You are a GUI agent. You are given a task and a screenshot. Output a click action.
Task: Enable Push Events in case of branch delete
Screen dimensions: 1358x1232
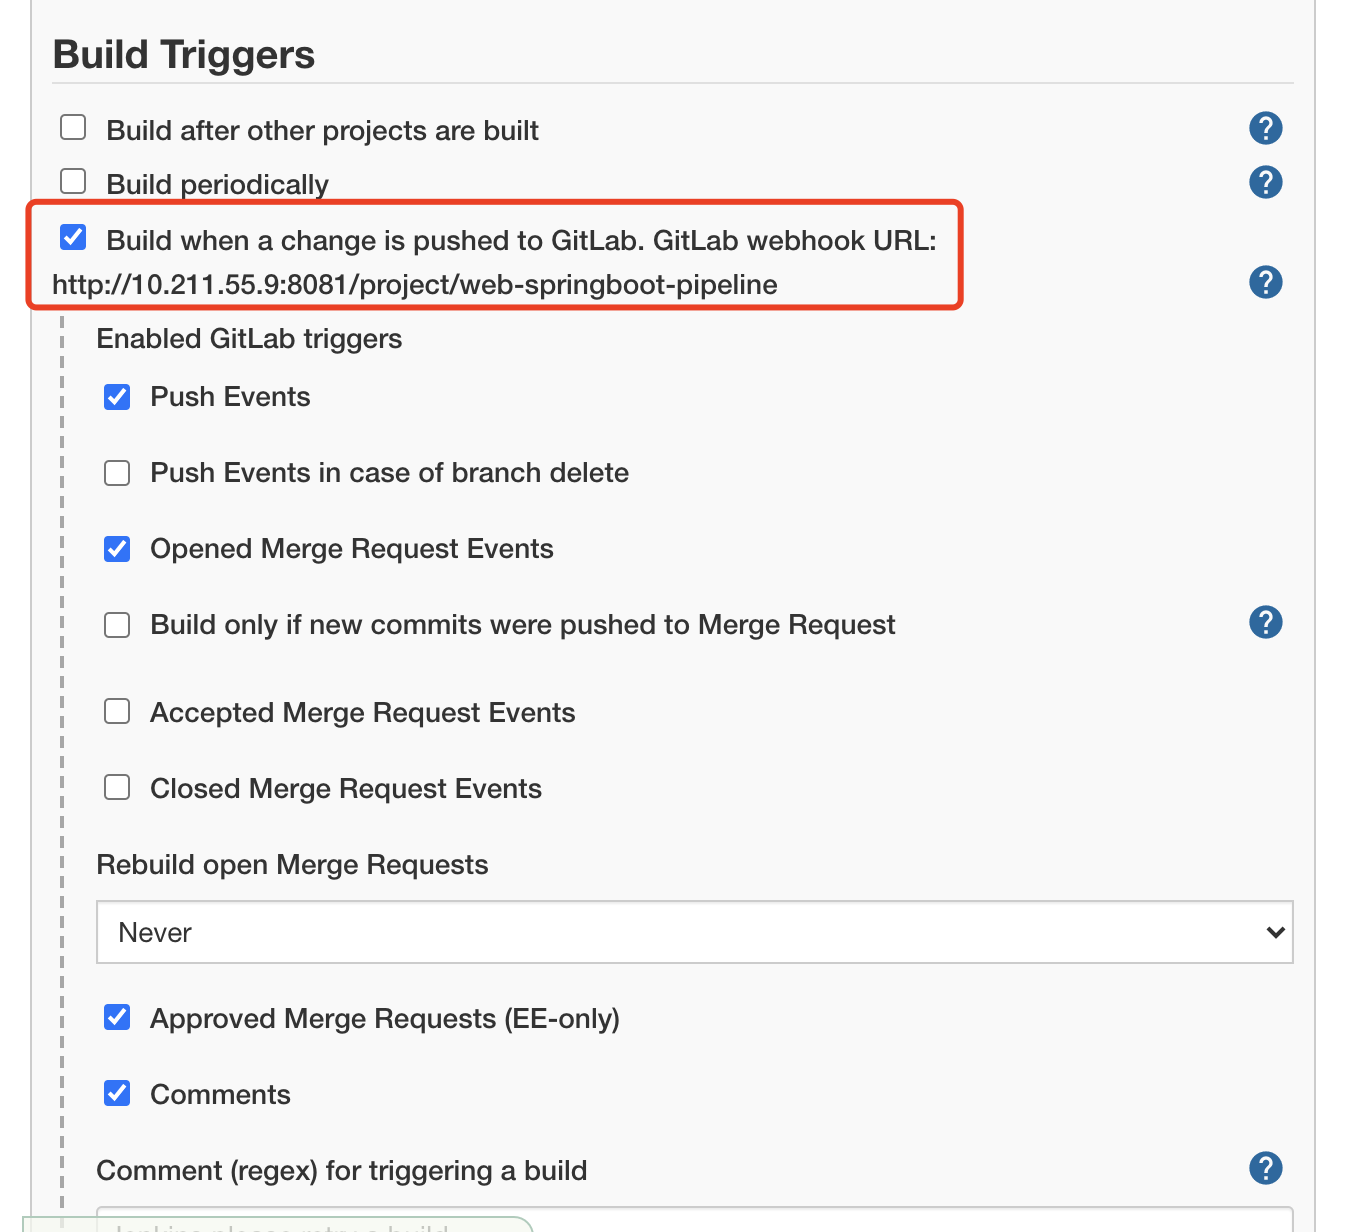pyautogui.click(x=117, y=473)
